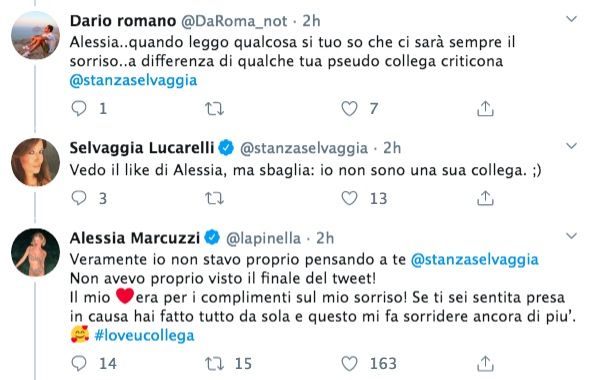Like Alessia Marcuzzi's tweet with 163 likes
Image resolution: width=593 pixels, height=380 pixels.
point(349,363)
